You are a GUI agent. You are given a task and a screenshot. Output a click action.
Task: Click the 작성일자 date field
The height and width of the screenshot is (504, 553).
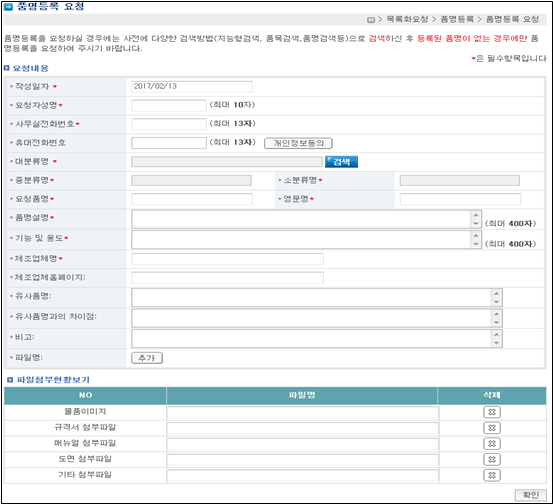coord(192,86)
